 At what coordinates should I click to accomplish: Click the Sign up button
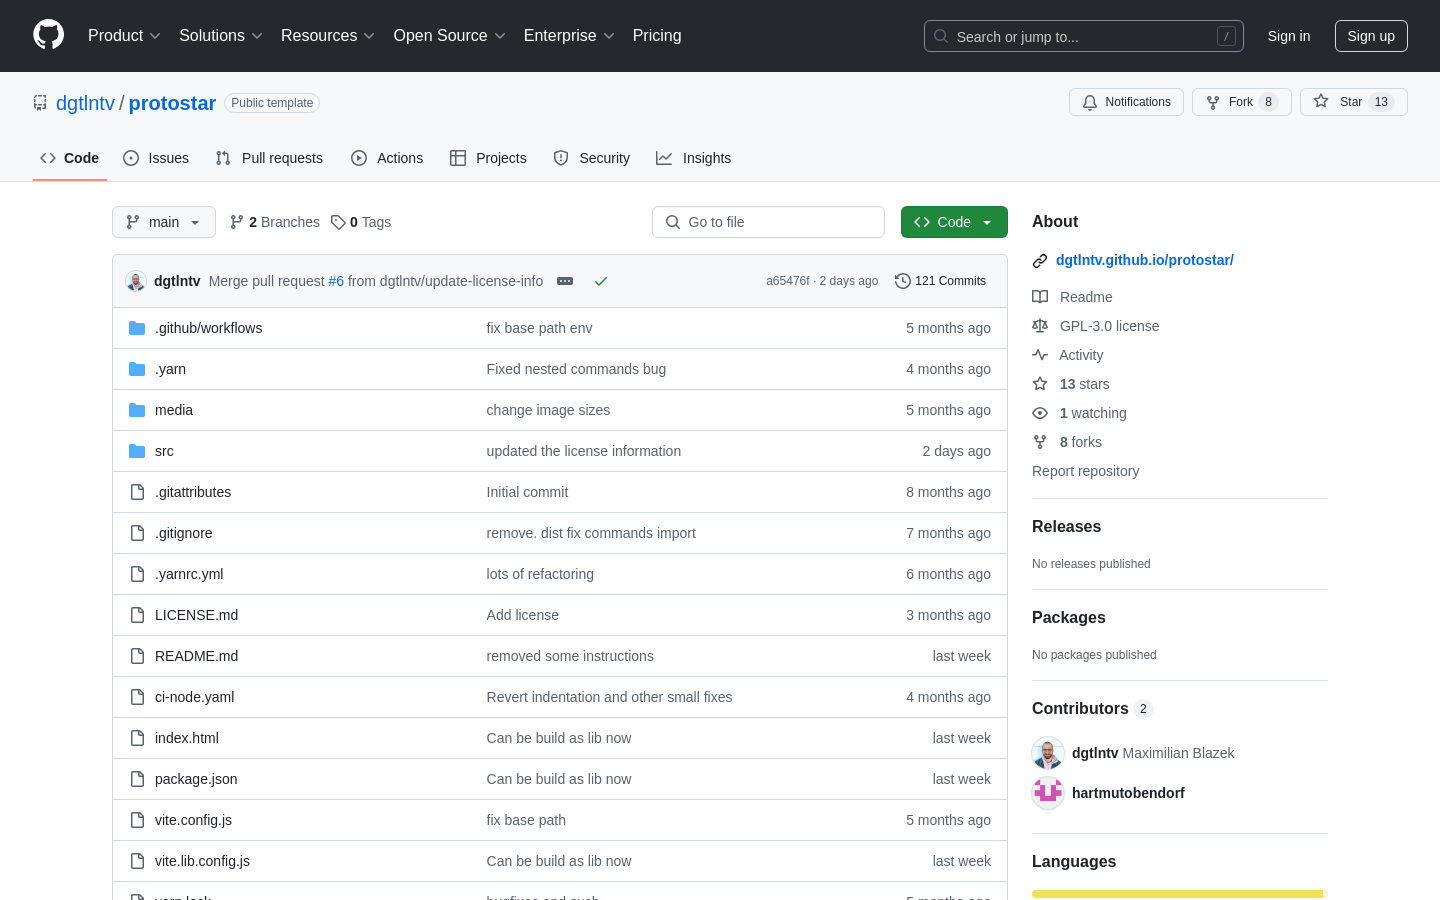(1371, 36)
